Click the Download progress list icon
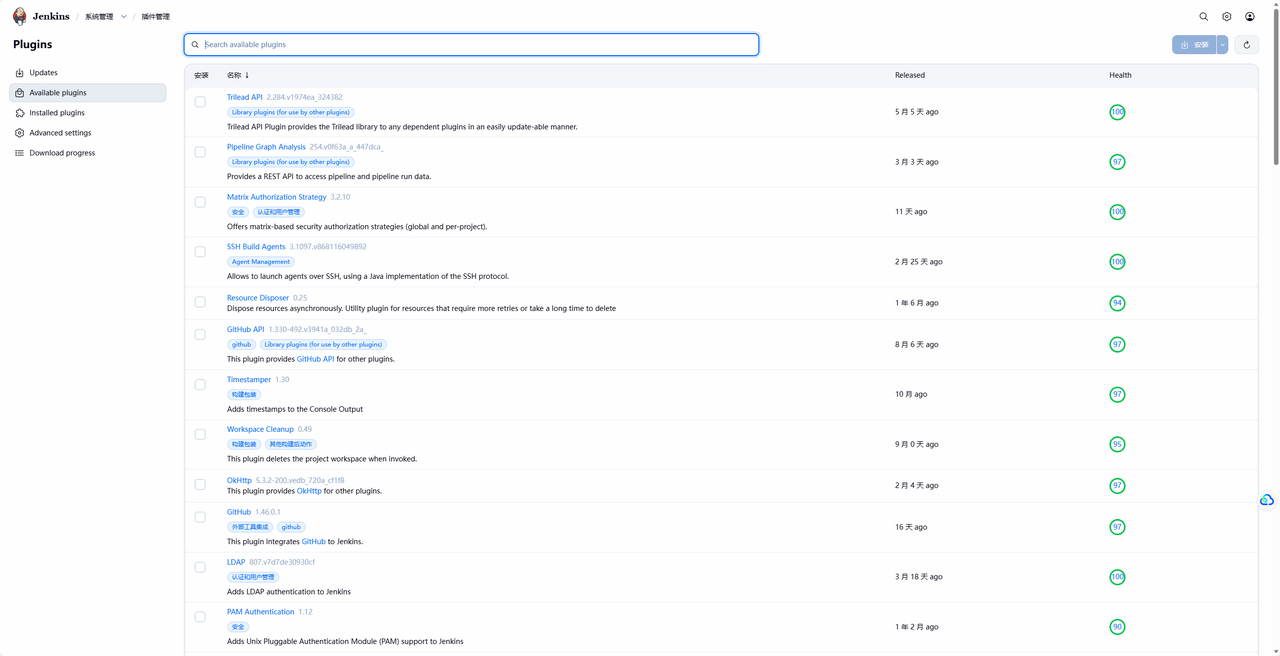 click(19, 153)
